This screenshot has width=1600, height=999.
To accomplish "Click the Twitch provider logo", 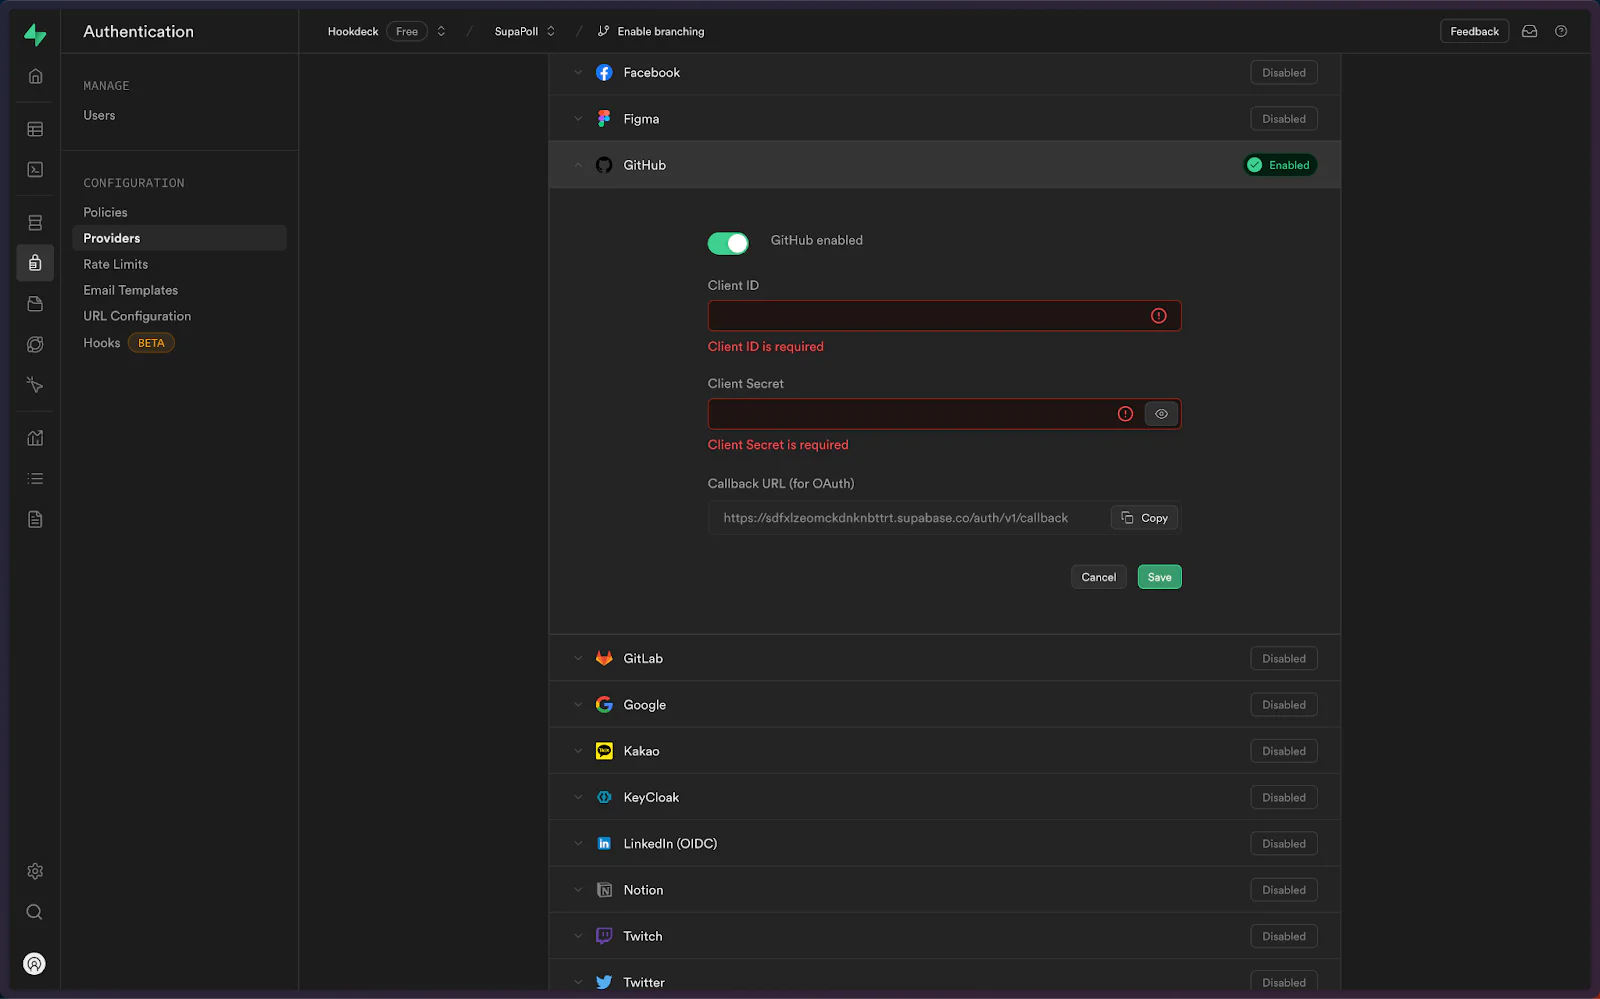I will coord(604,936).
